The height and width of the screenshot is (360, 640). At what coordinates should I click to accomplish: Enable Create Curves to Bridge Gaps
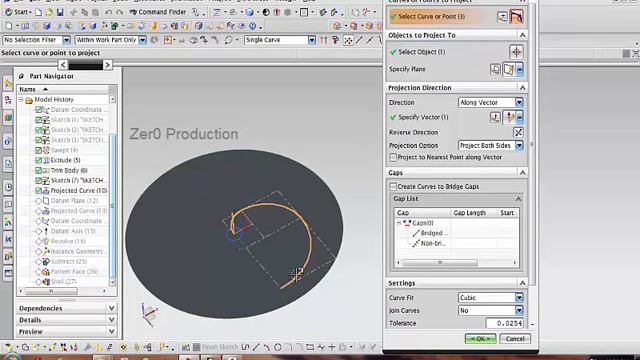(x=393, y=187)
